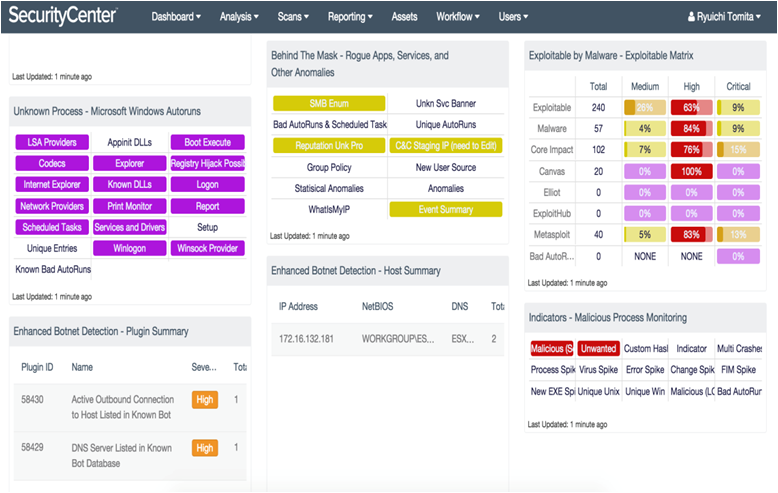Viewport: 778px width, 493px height.
Task: Open the Scans dropdown
Action: [x=293, y=16]
